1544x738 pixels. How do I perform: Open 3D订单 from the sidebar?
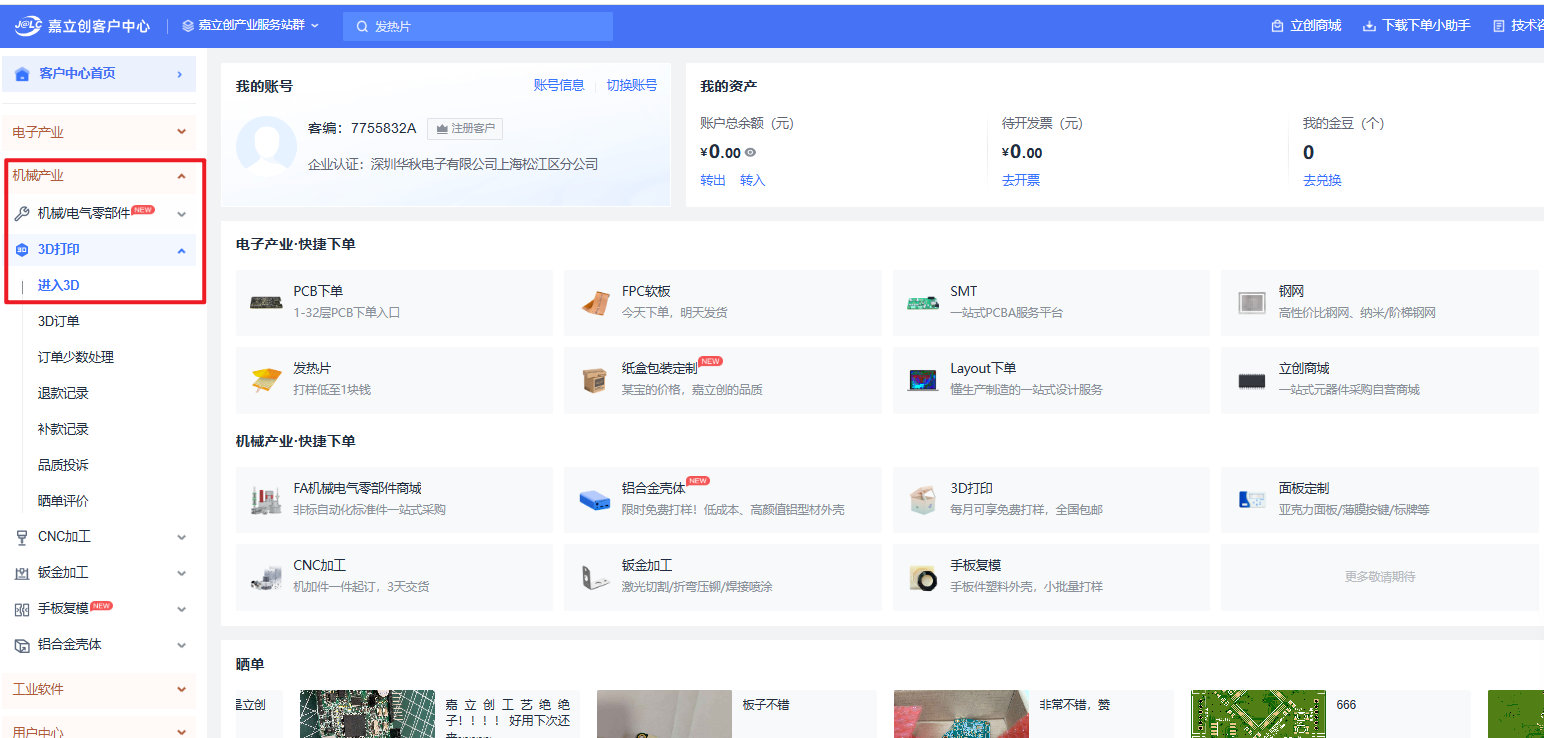pyautogui.click(x=59, y=321)
